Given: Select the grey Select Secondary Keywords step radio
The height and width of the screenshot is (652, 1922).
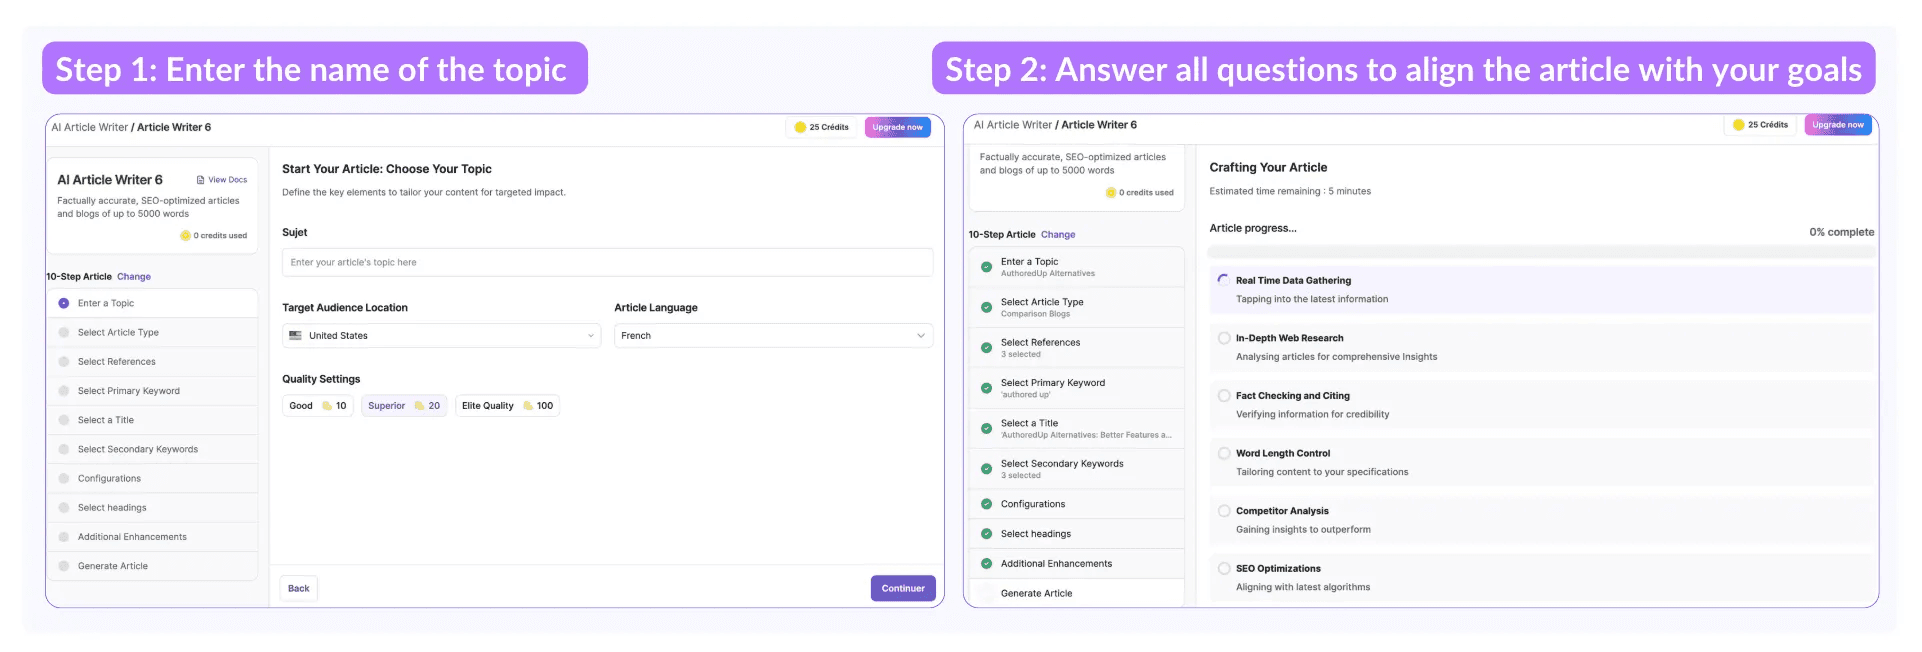Looking at the screenshot, I should click(x=64, y=450).
